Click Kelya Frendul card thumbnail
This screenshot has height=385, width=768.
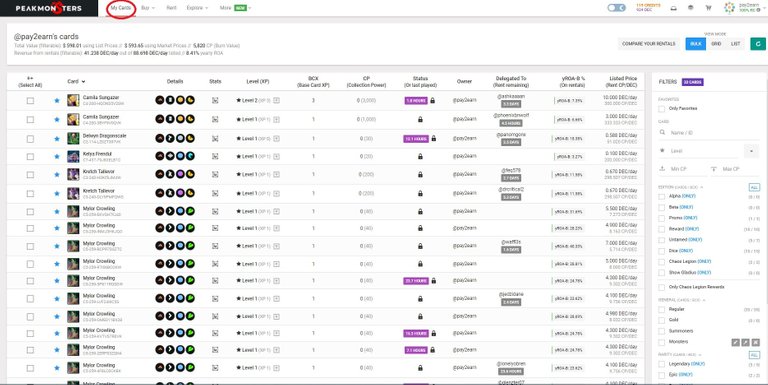(73, 157)
